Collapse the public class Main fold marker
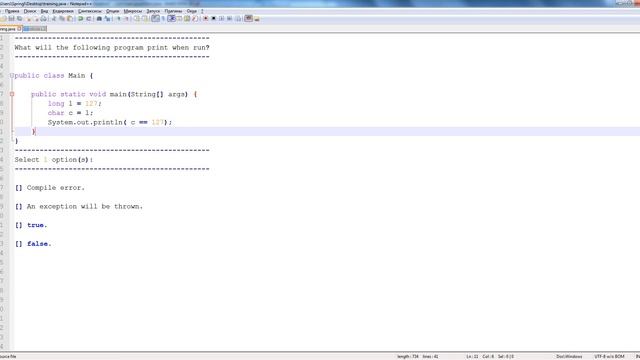The height and width of the screenshot is (360, 640). pos(12,76)
